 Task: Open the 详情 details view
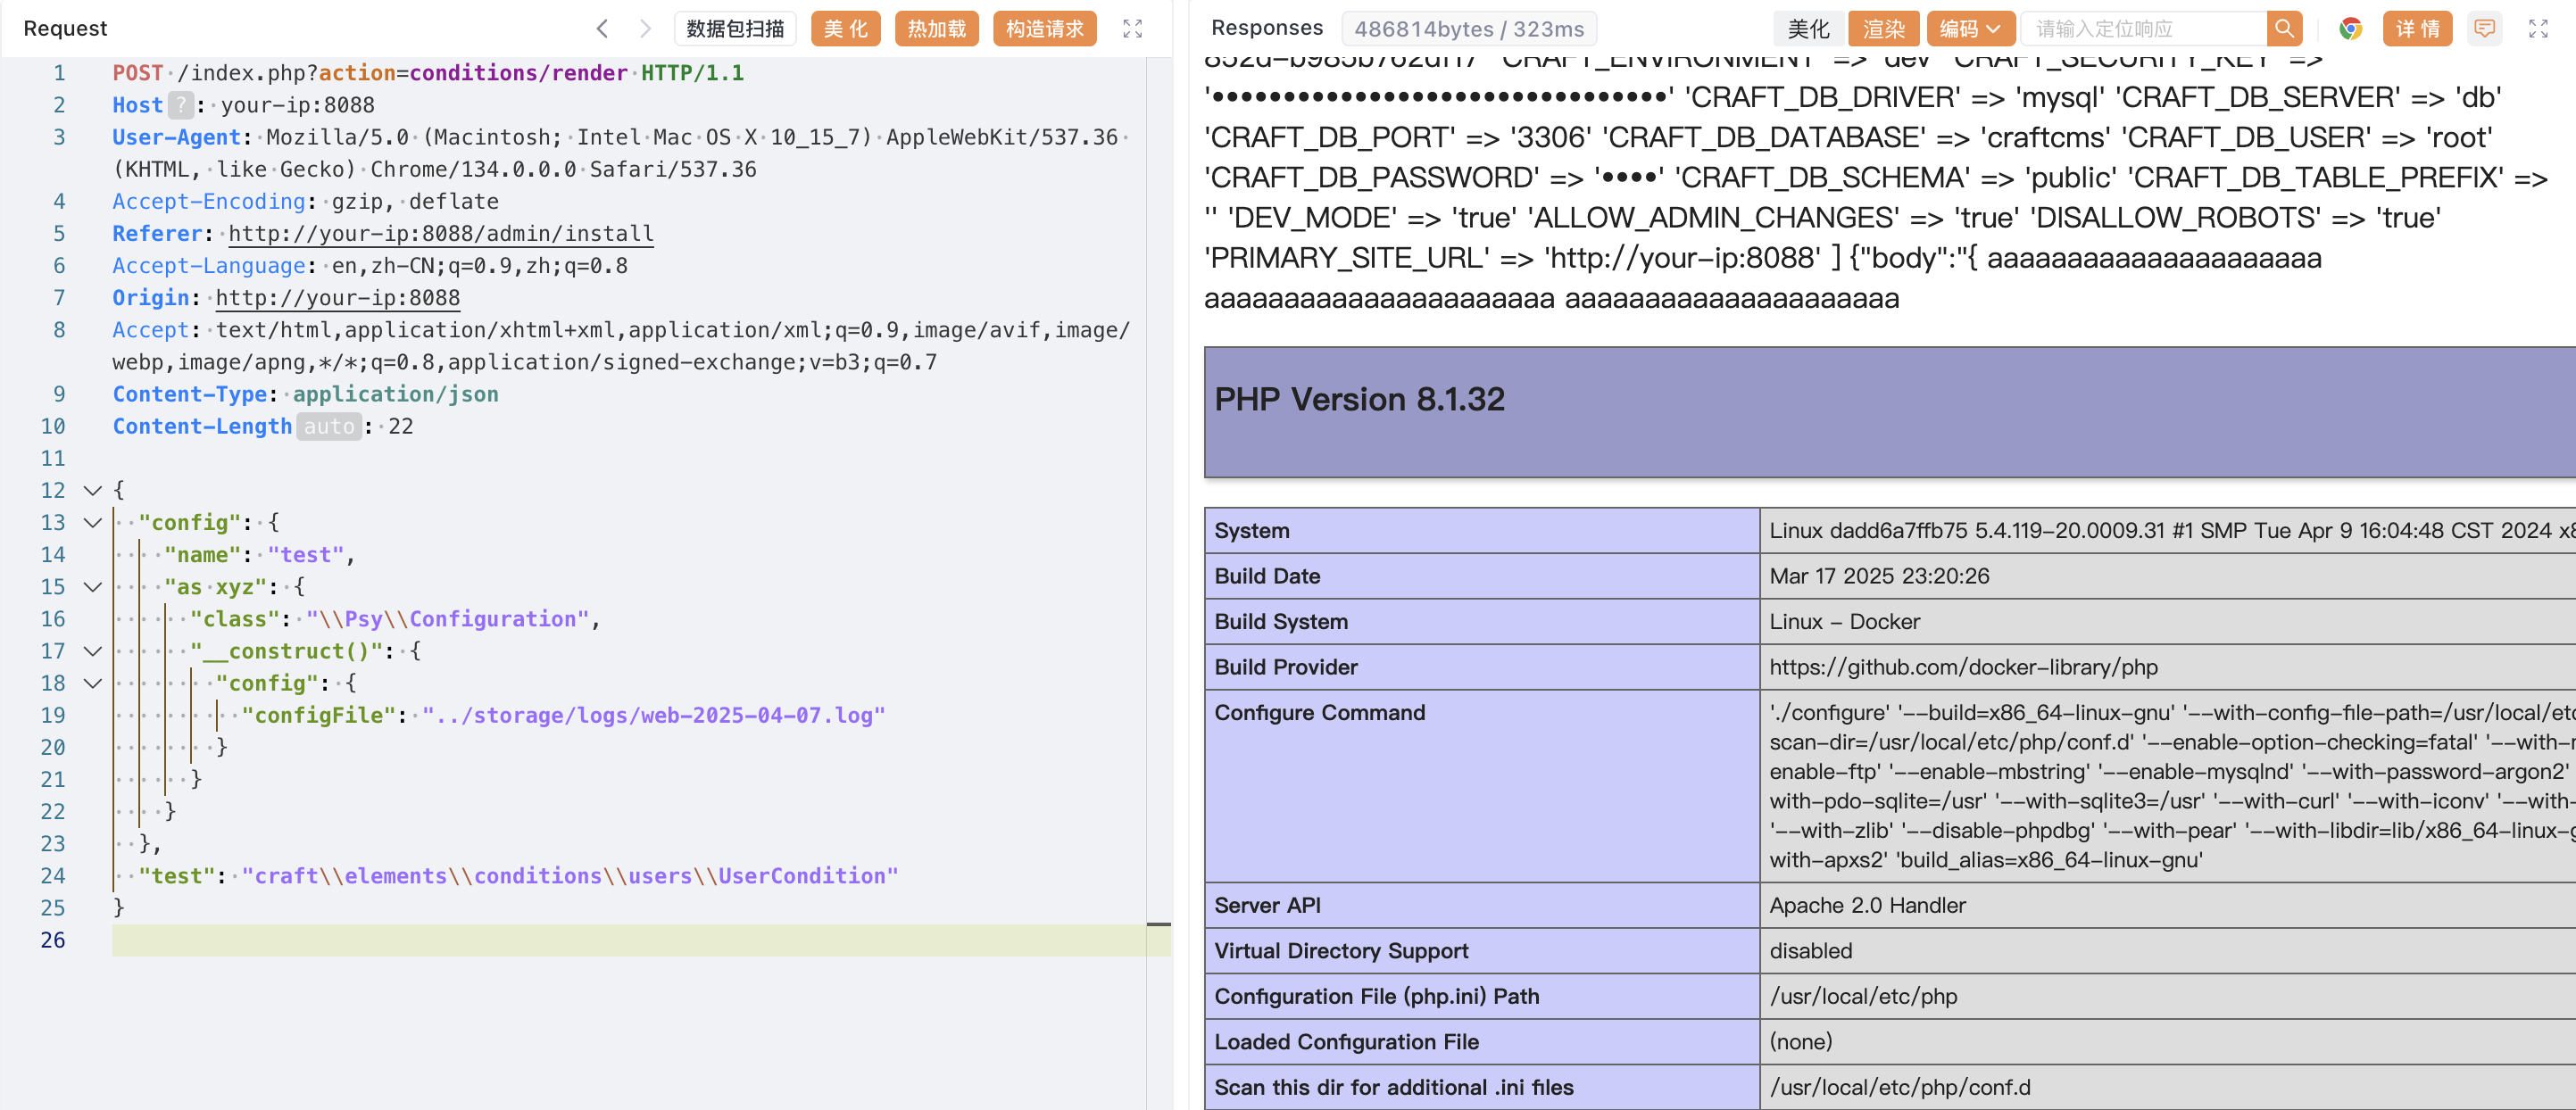click(x=2417, y=29)
